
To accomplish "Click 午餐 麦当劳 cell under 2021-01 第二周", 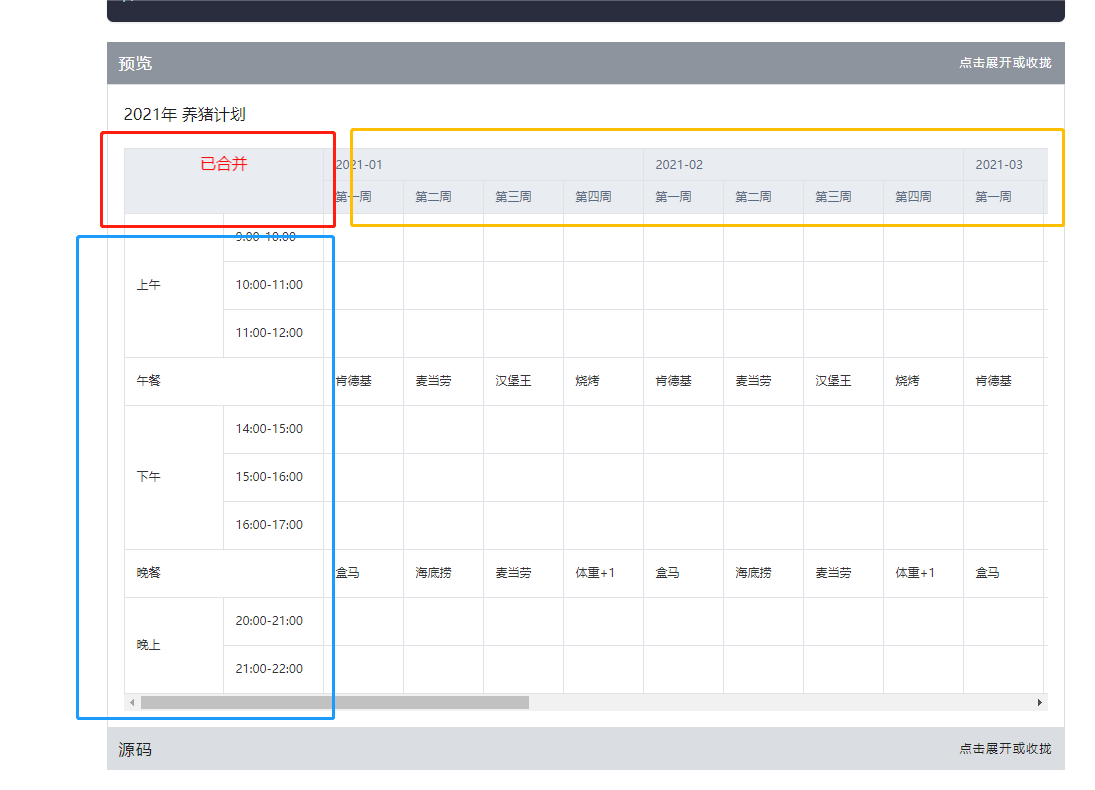I will (x=443, y=381).
